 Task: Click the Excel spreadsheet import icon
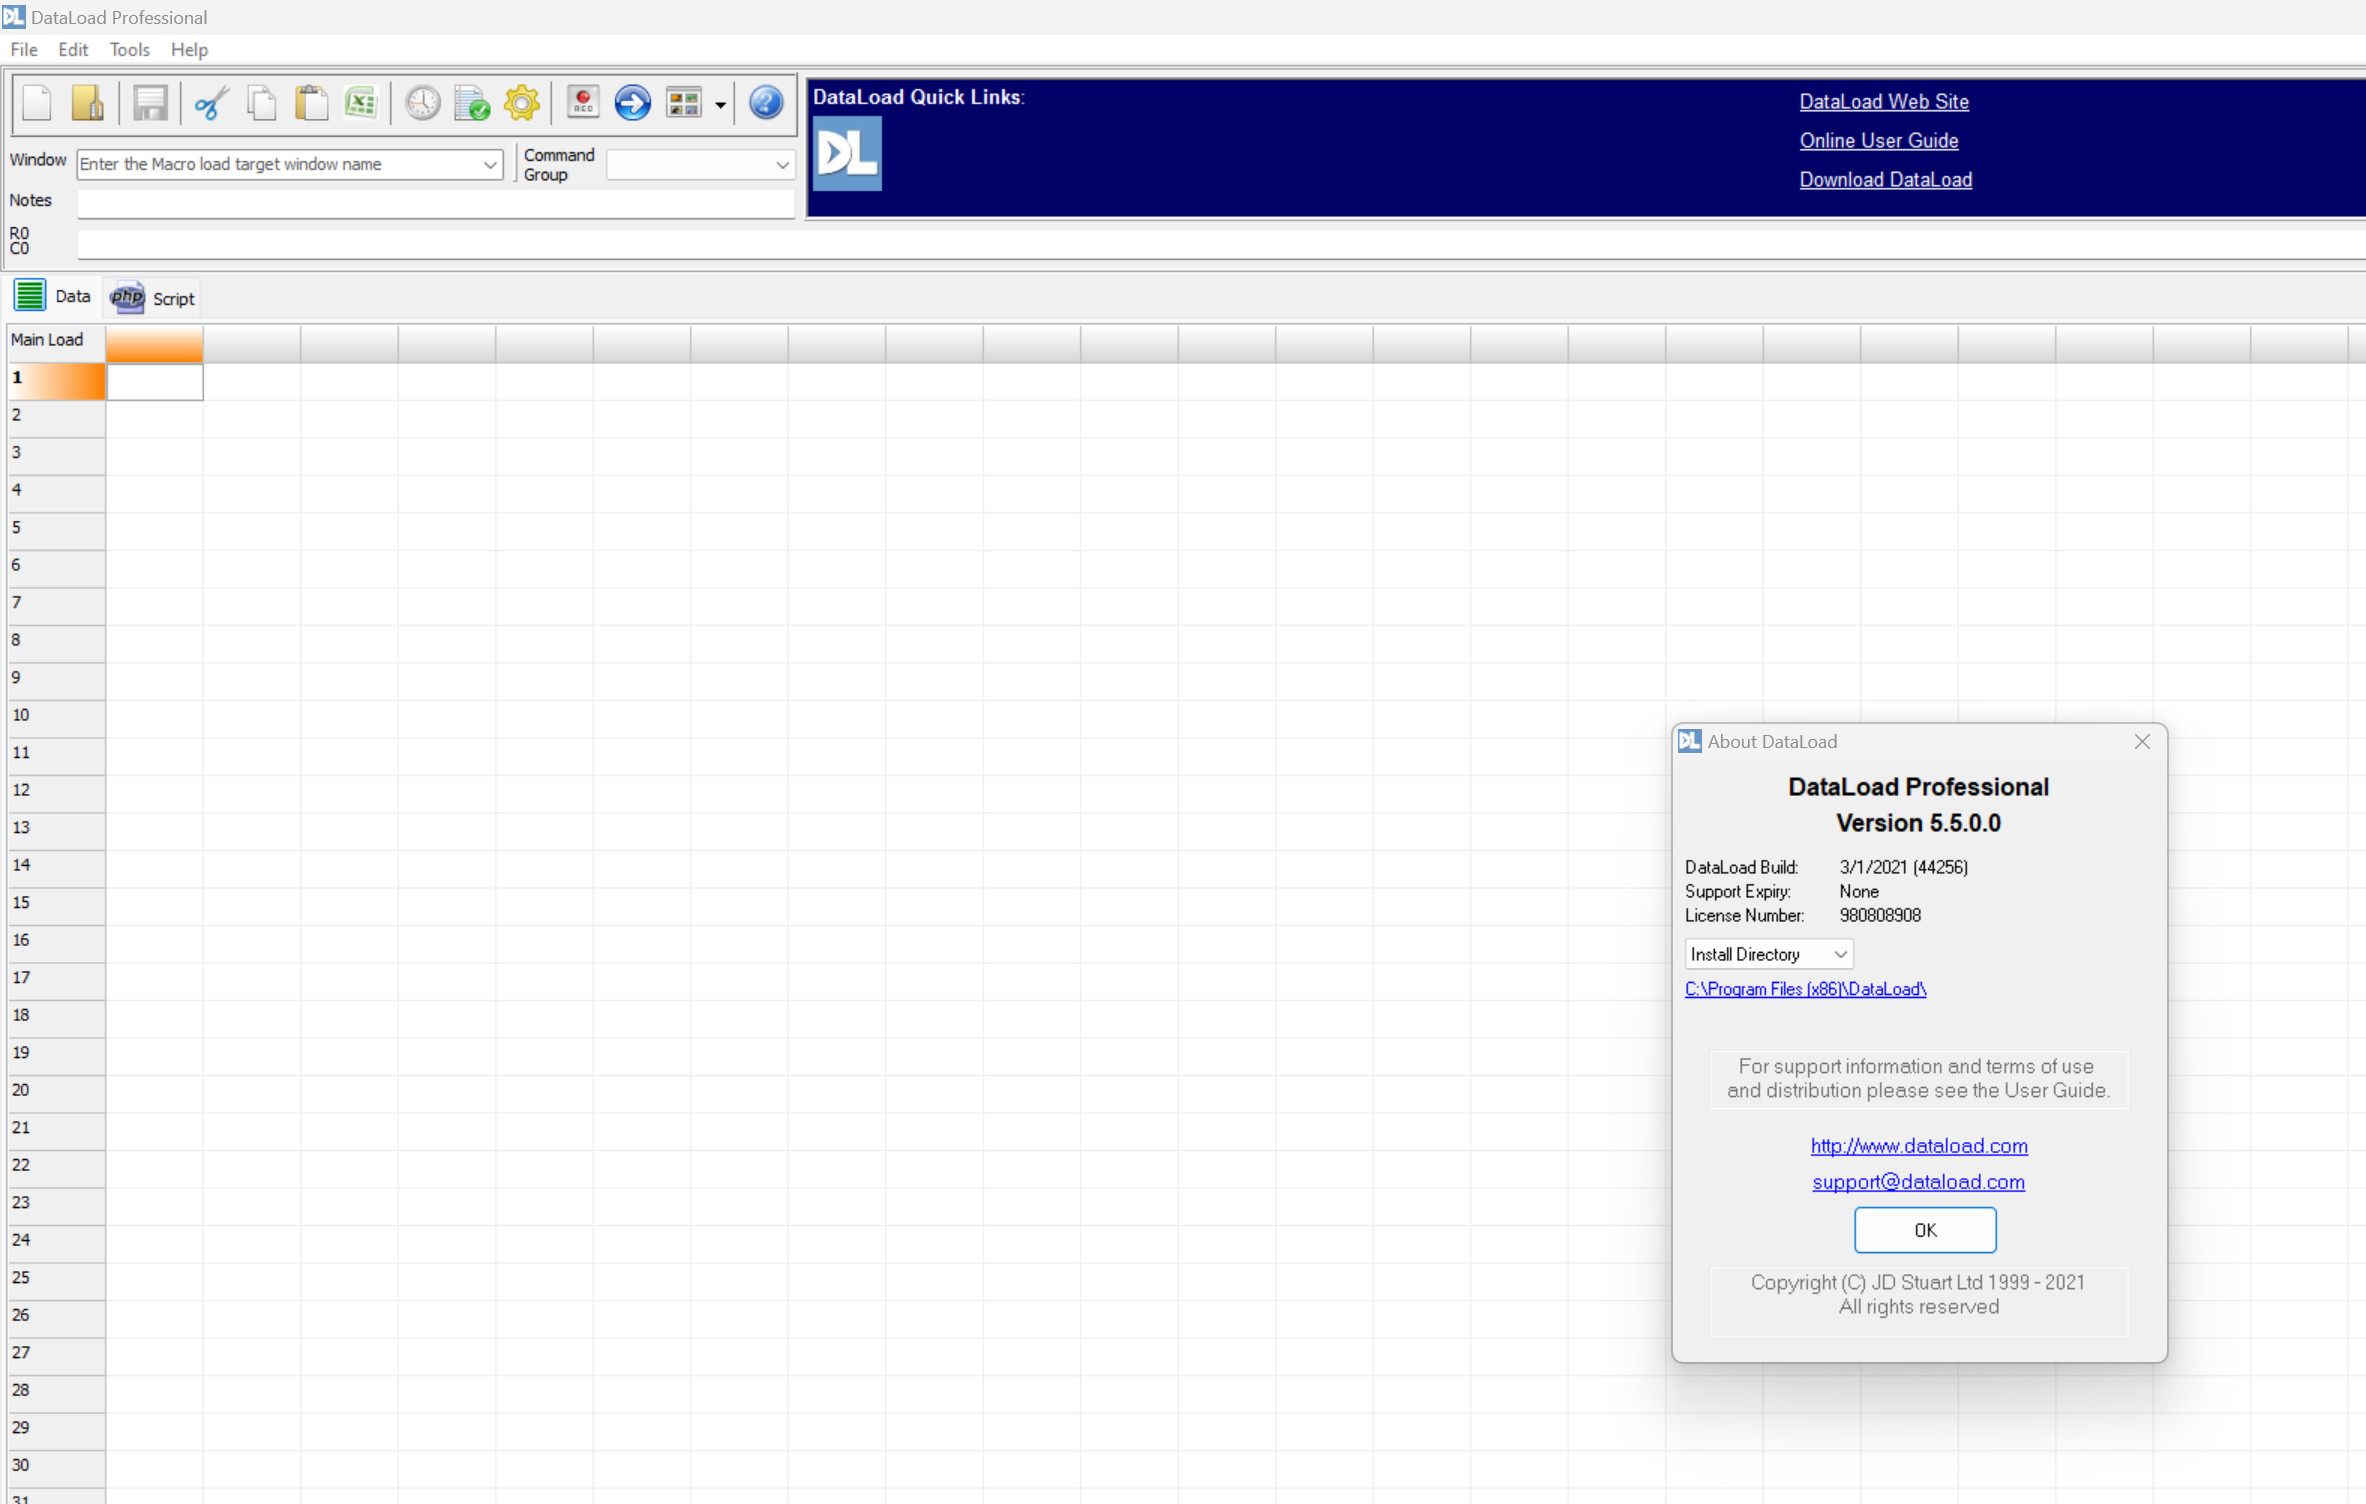[361, 103]
